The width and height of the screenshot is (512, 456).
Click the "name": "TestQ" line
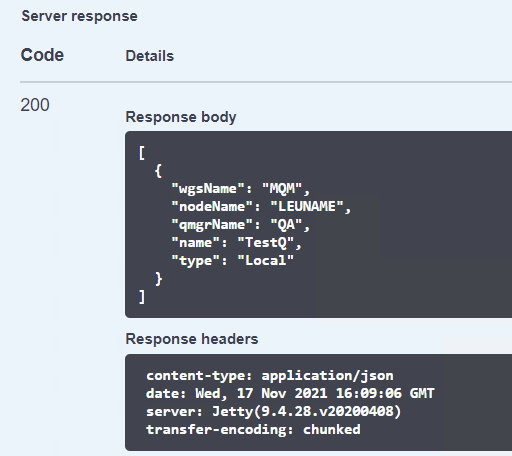236,243
